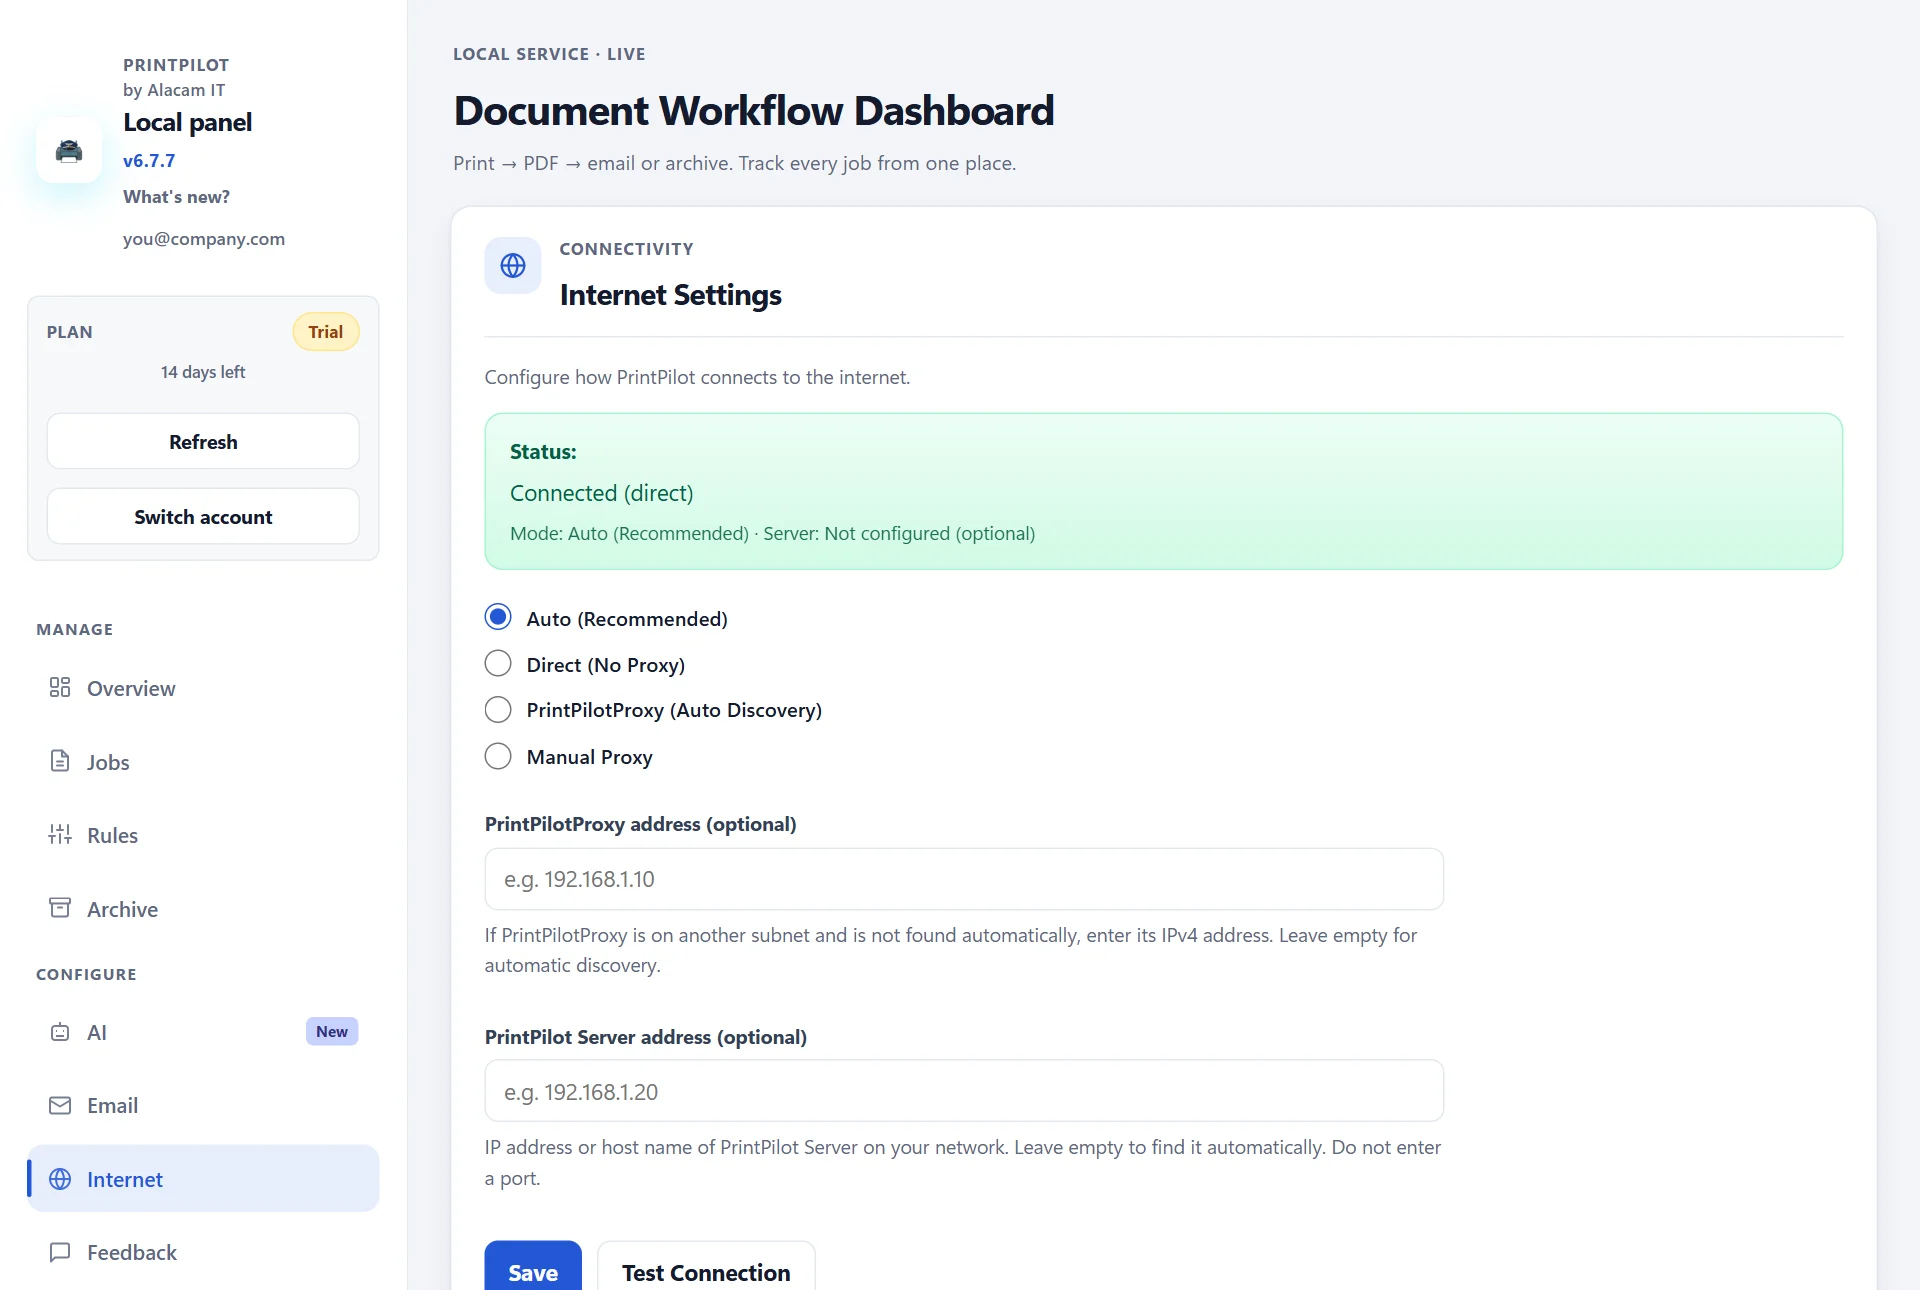
Task: Click the AI robot icon
Action: (60, 1032)
